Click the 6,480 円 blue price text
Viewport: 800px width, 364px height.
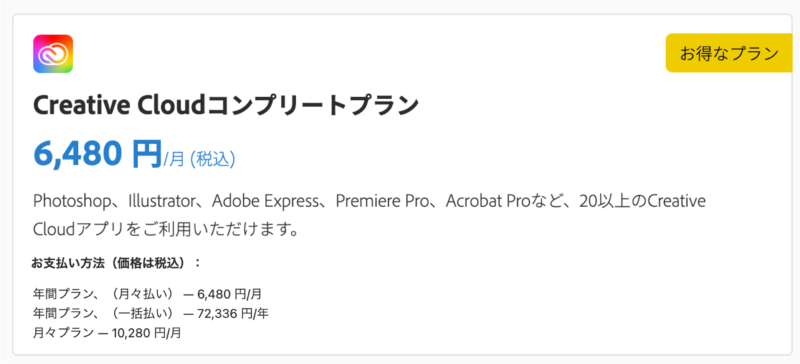(97, 154)
